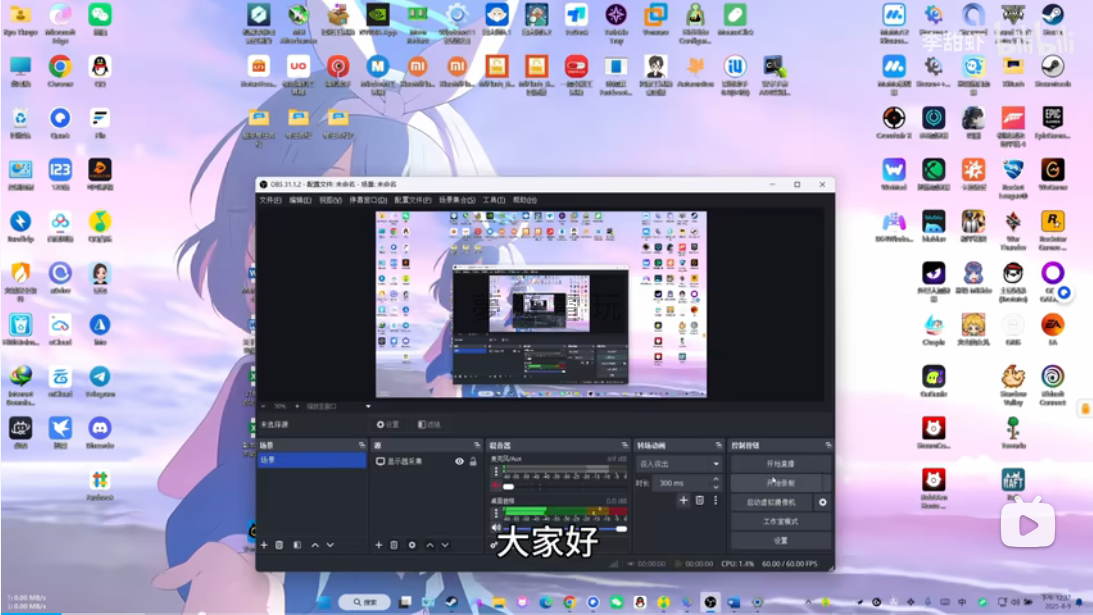Click the 工作室模式 button
The image size is (1093, 615).
coord(780,522)
